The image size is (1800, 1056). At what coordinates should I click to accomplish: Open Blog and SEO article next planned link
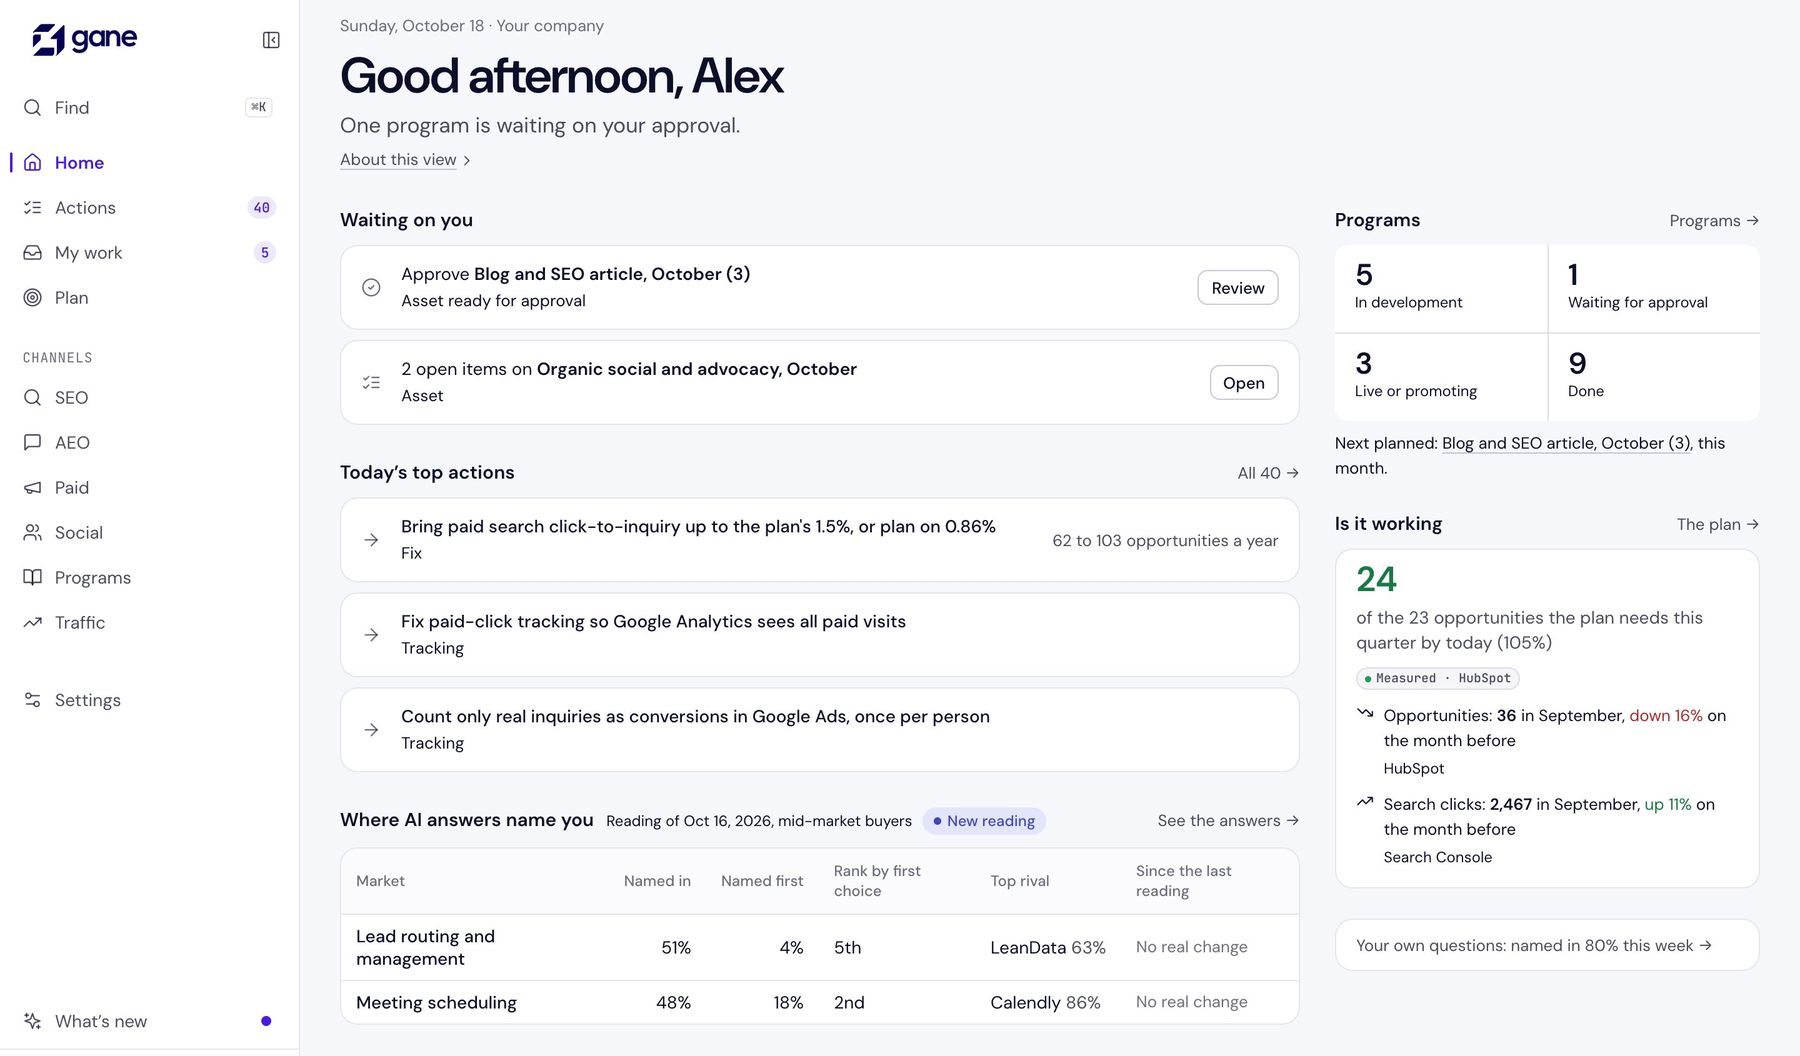pos(1566,443)
